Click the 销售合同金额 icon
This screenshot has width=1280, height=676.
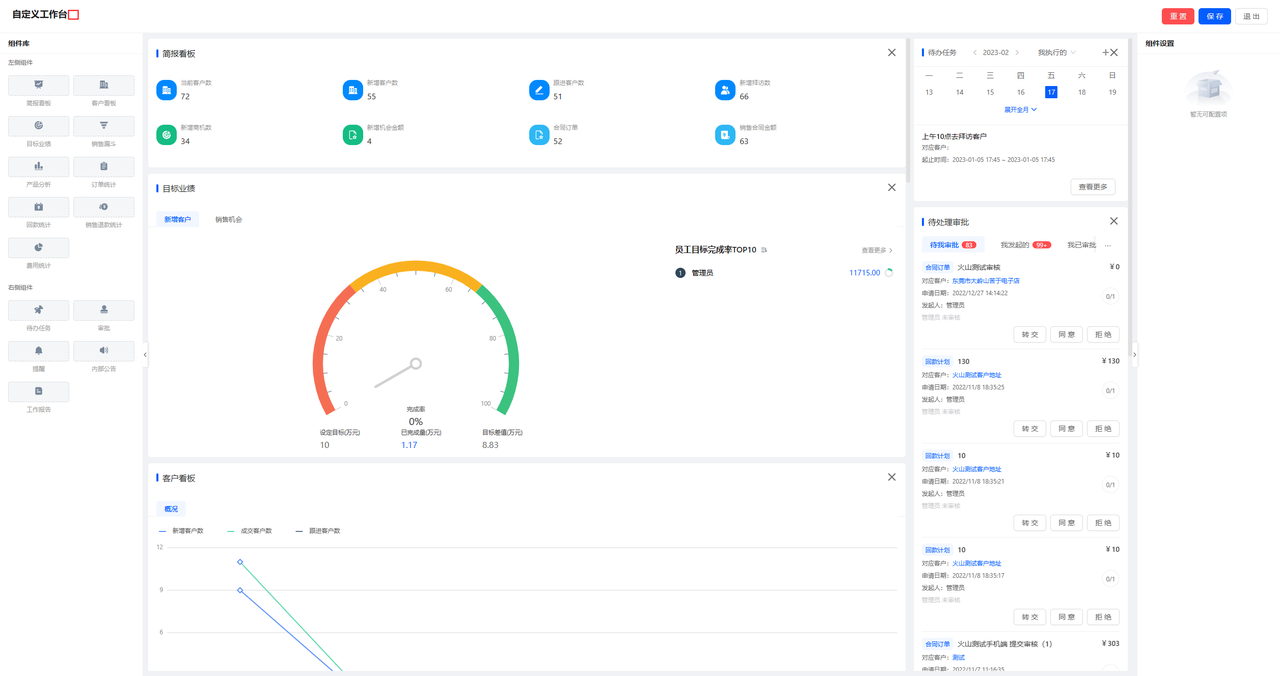[725, 134]
